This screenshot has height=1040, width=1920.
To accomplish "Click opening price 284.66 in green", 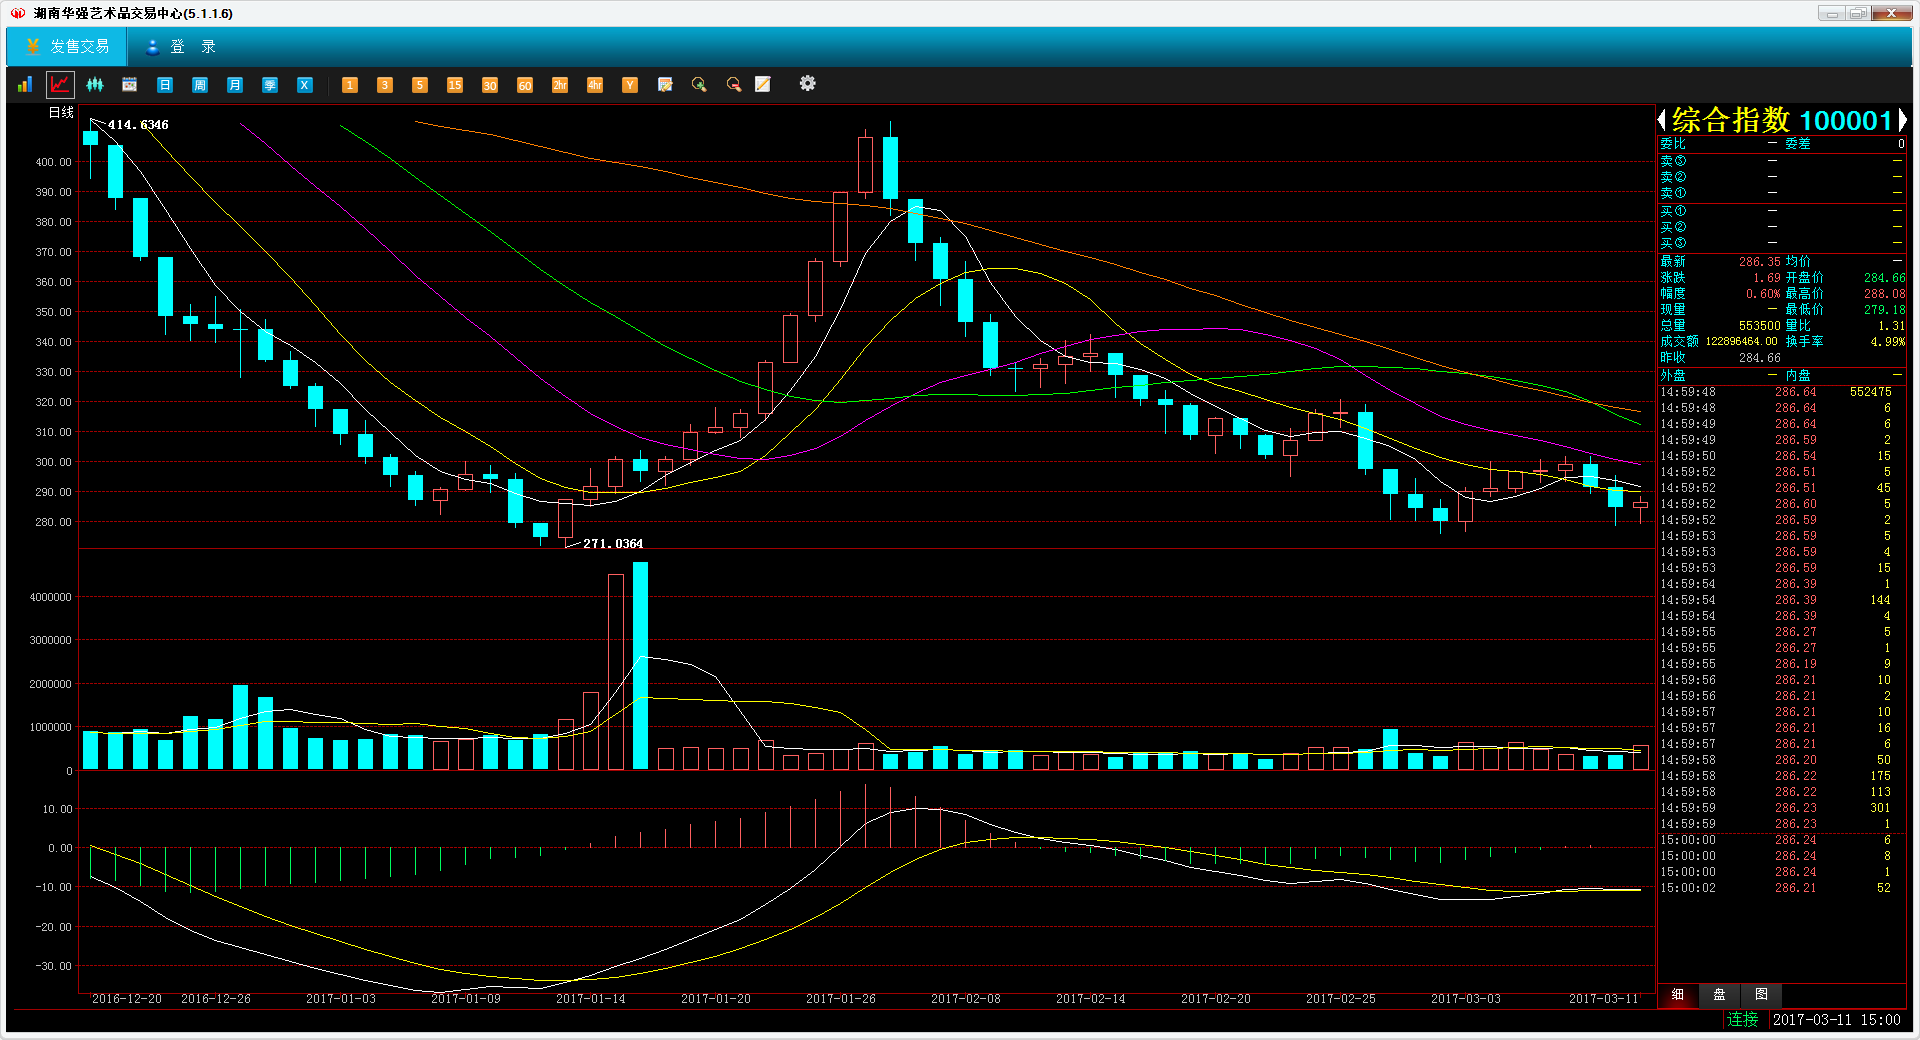I will click(1884, 278).
